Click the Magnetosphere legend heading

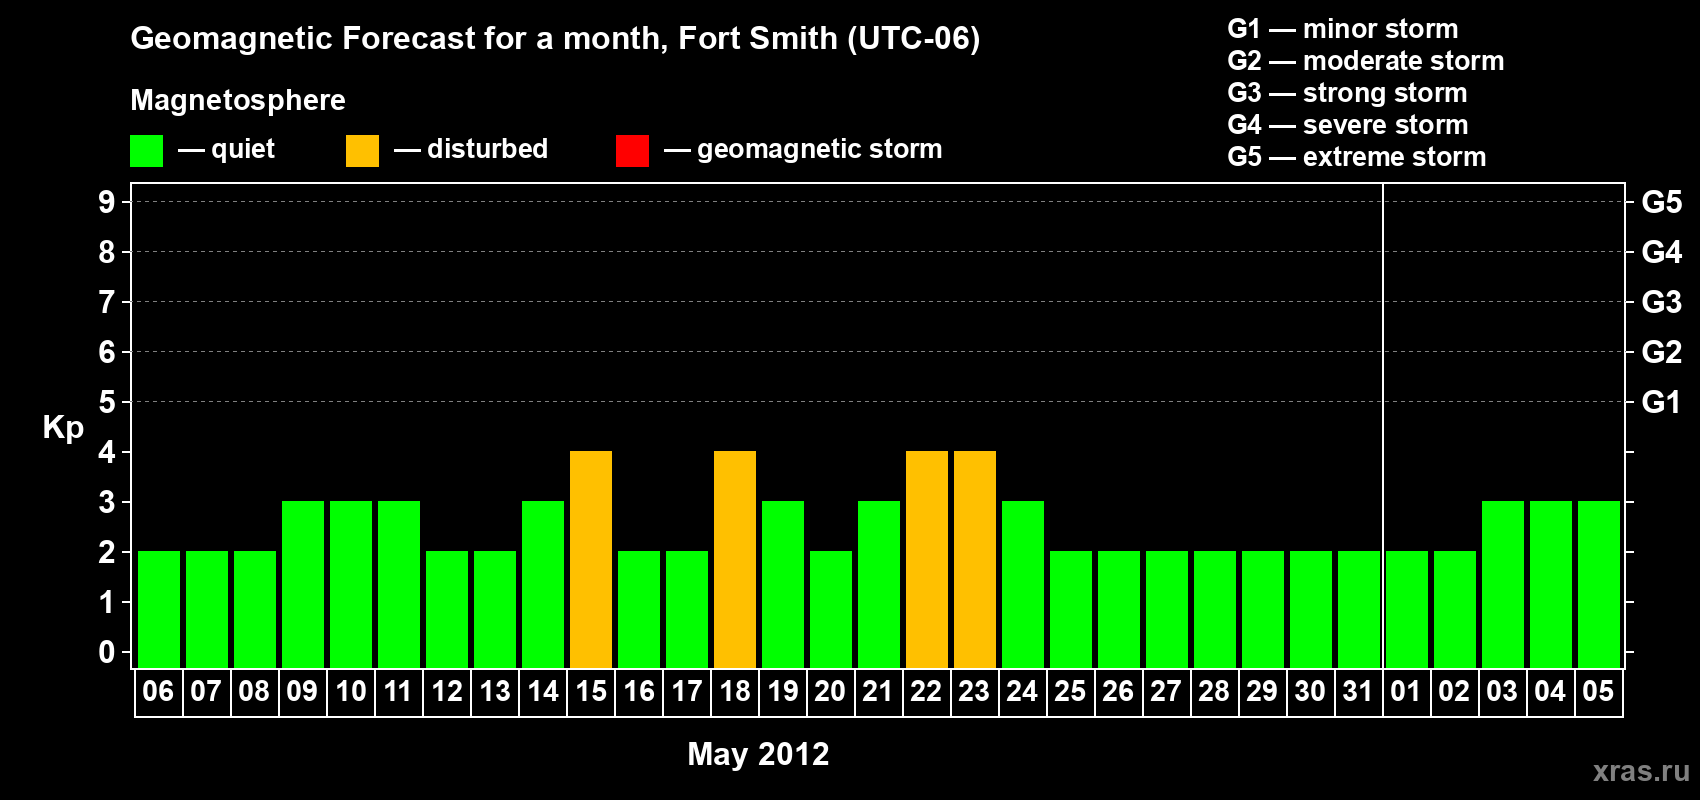pyautogui.click(x=238, y=101)
